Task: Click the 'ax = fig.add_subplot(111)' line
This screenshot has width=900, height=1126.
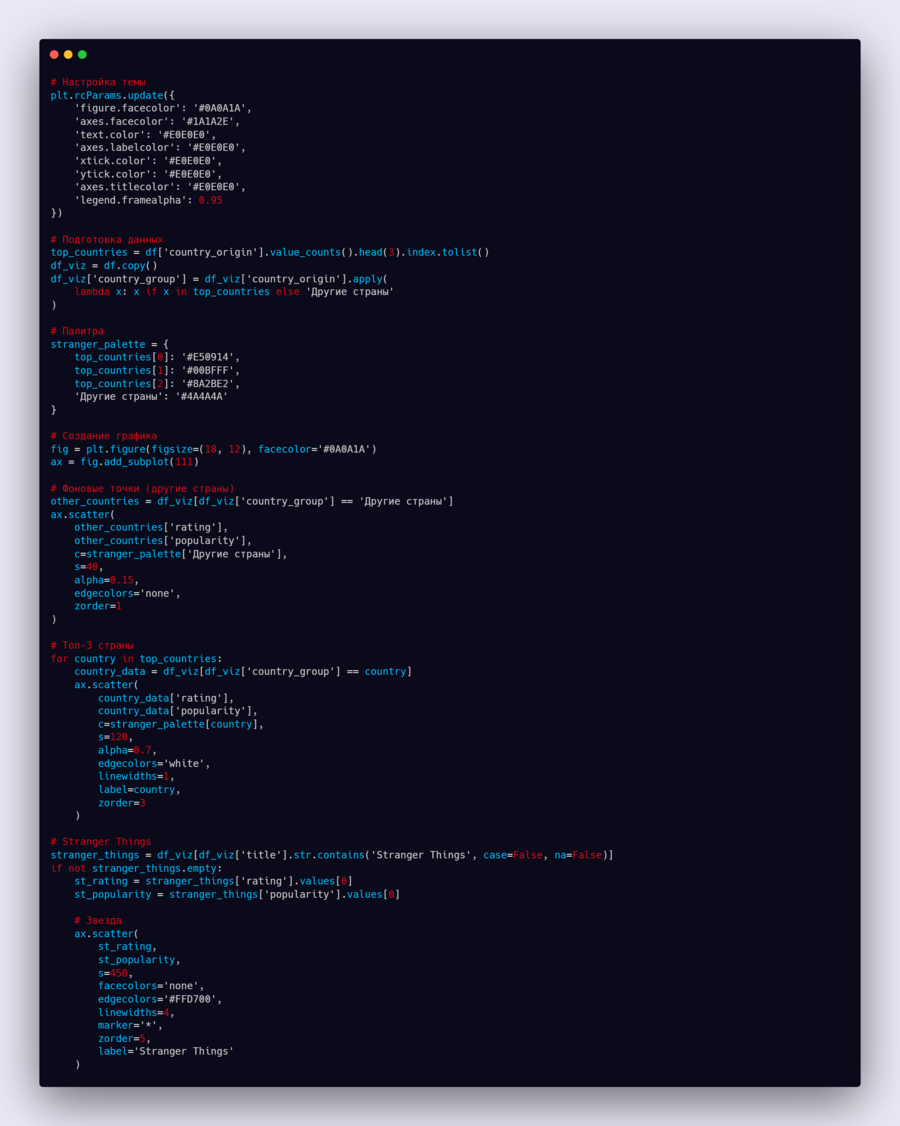Action: (x=124, y=462)
